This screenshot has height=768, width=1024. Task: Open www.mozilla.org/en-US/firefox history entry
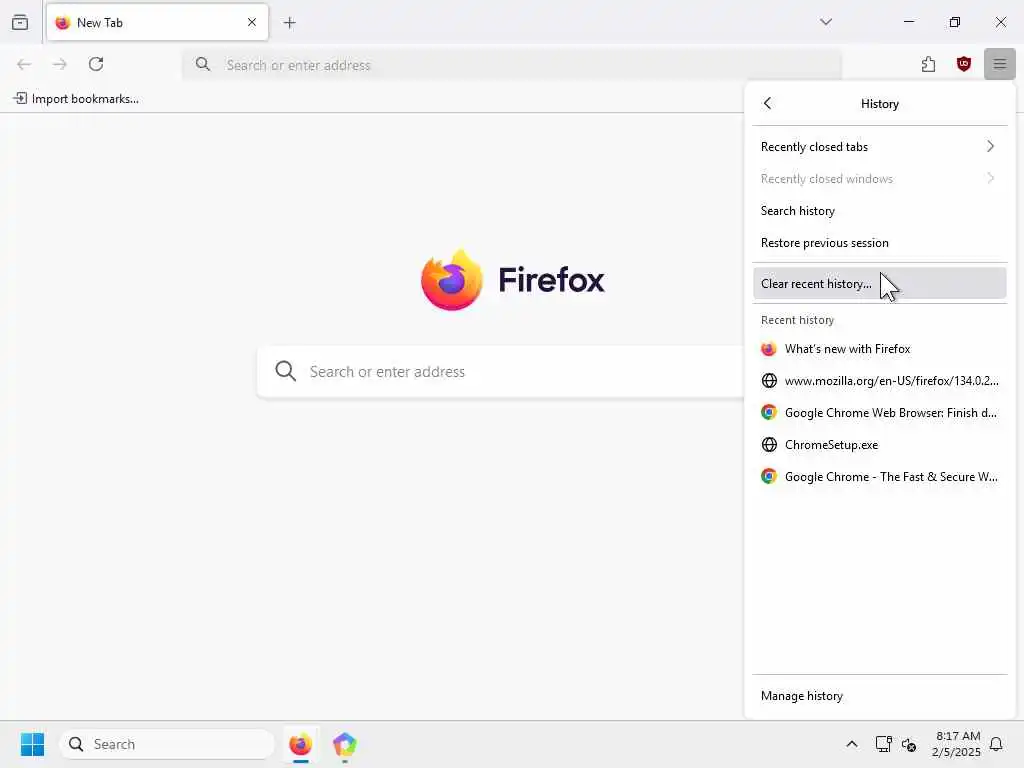point(879,381)
